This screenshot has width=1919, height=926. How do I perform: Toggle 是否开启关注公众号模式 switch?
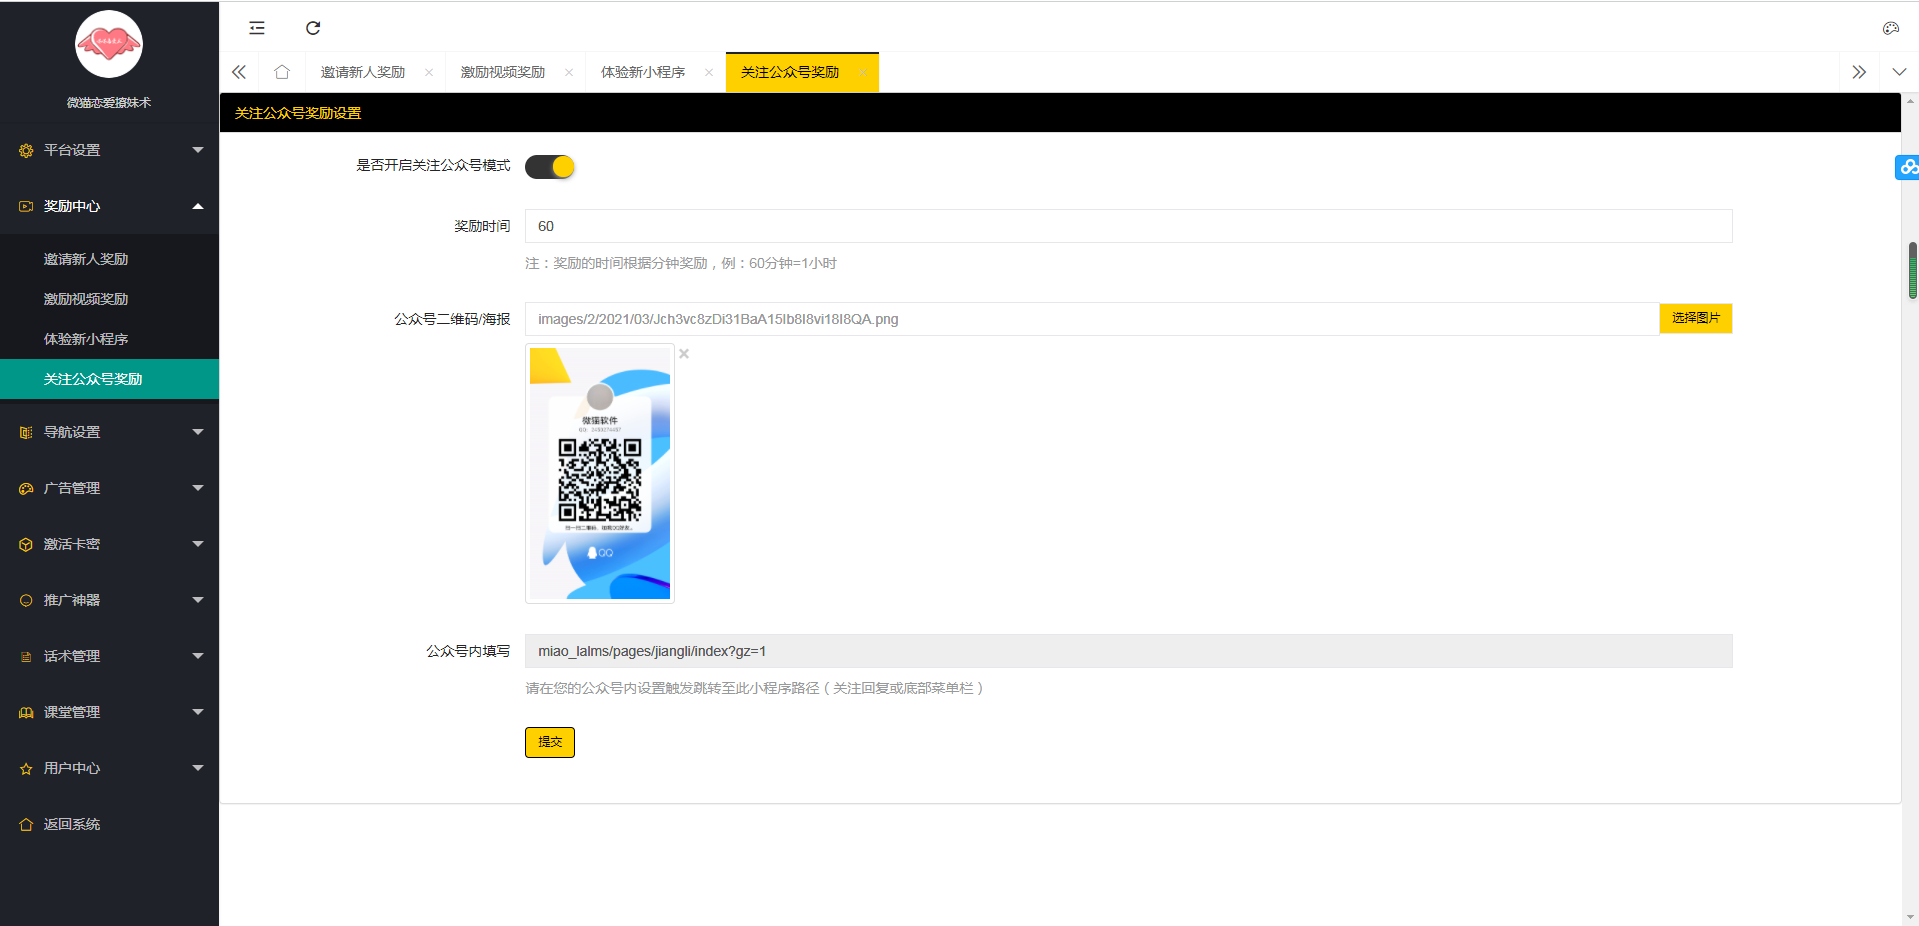click(x=550, y=167)
